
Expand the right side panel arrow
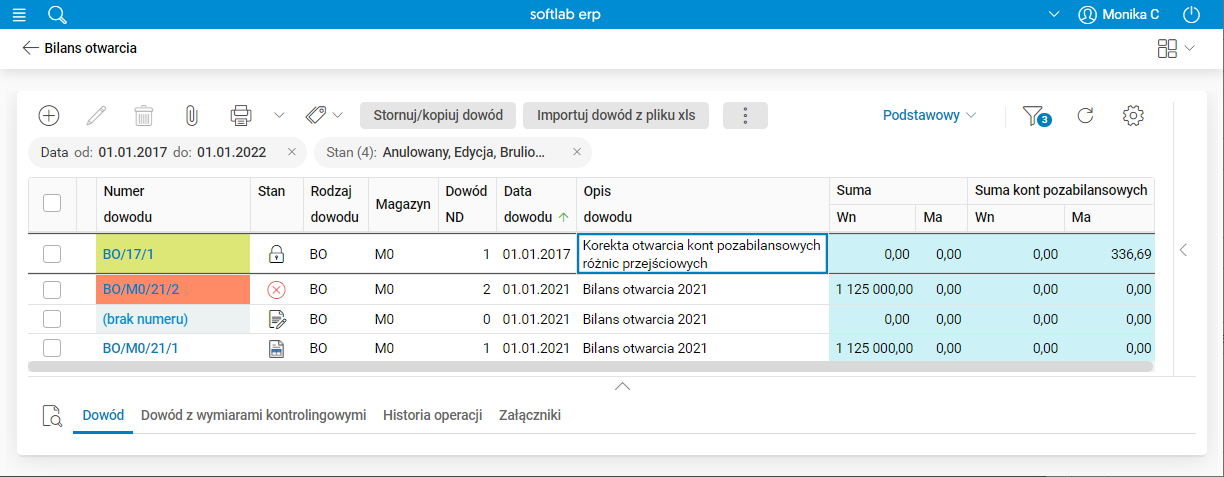click(1184, 250)
